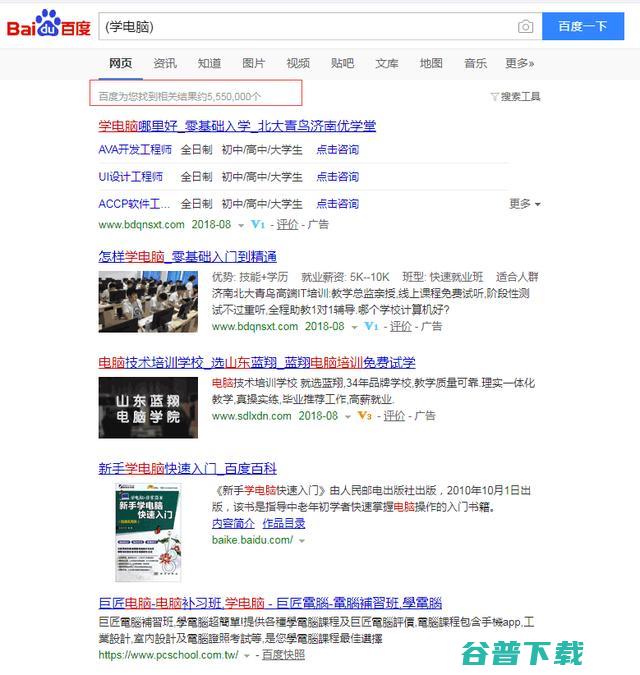Click 点击咨询 in UI设计工程师 row
This screenshot has width=640, height=675.
[337, 176]
